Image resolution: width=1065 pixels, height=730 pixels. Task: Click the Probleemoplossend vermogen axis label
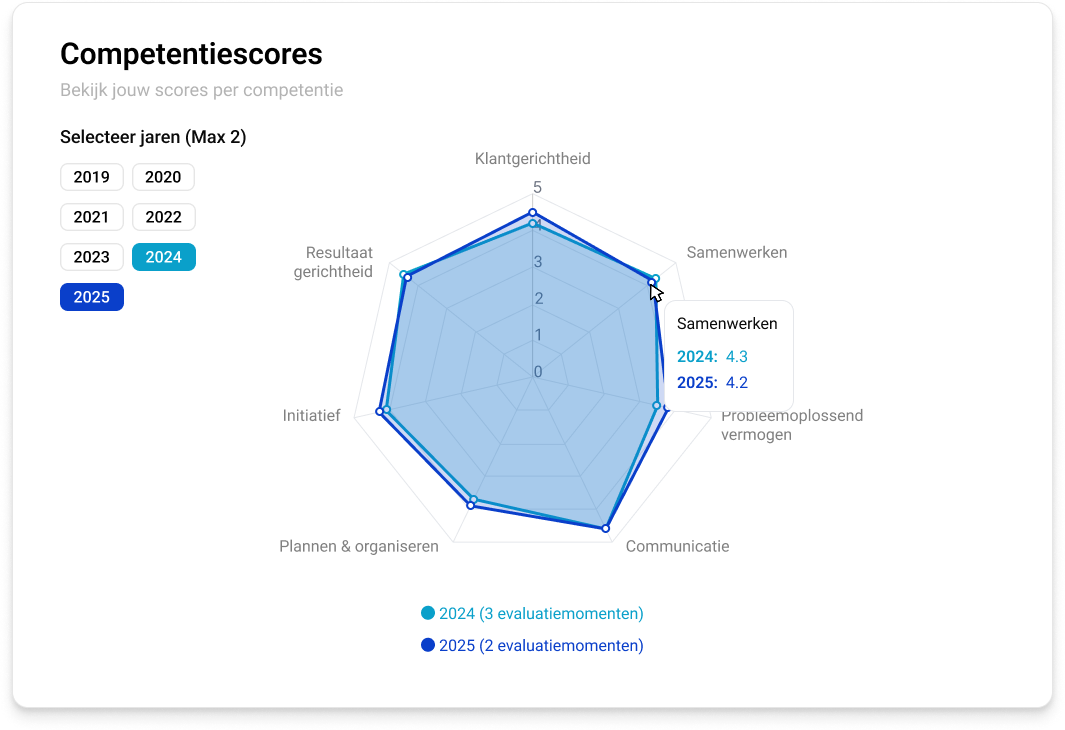point(792,425)
